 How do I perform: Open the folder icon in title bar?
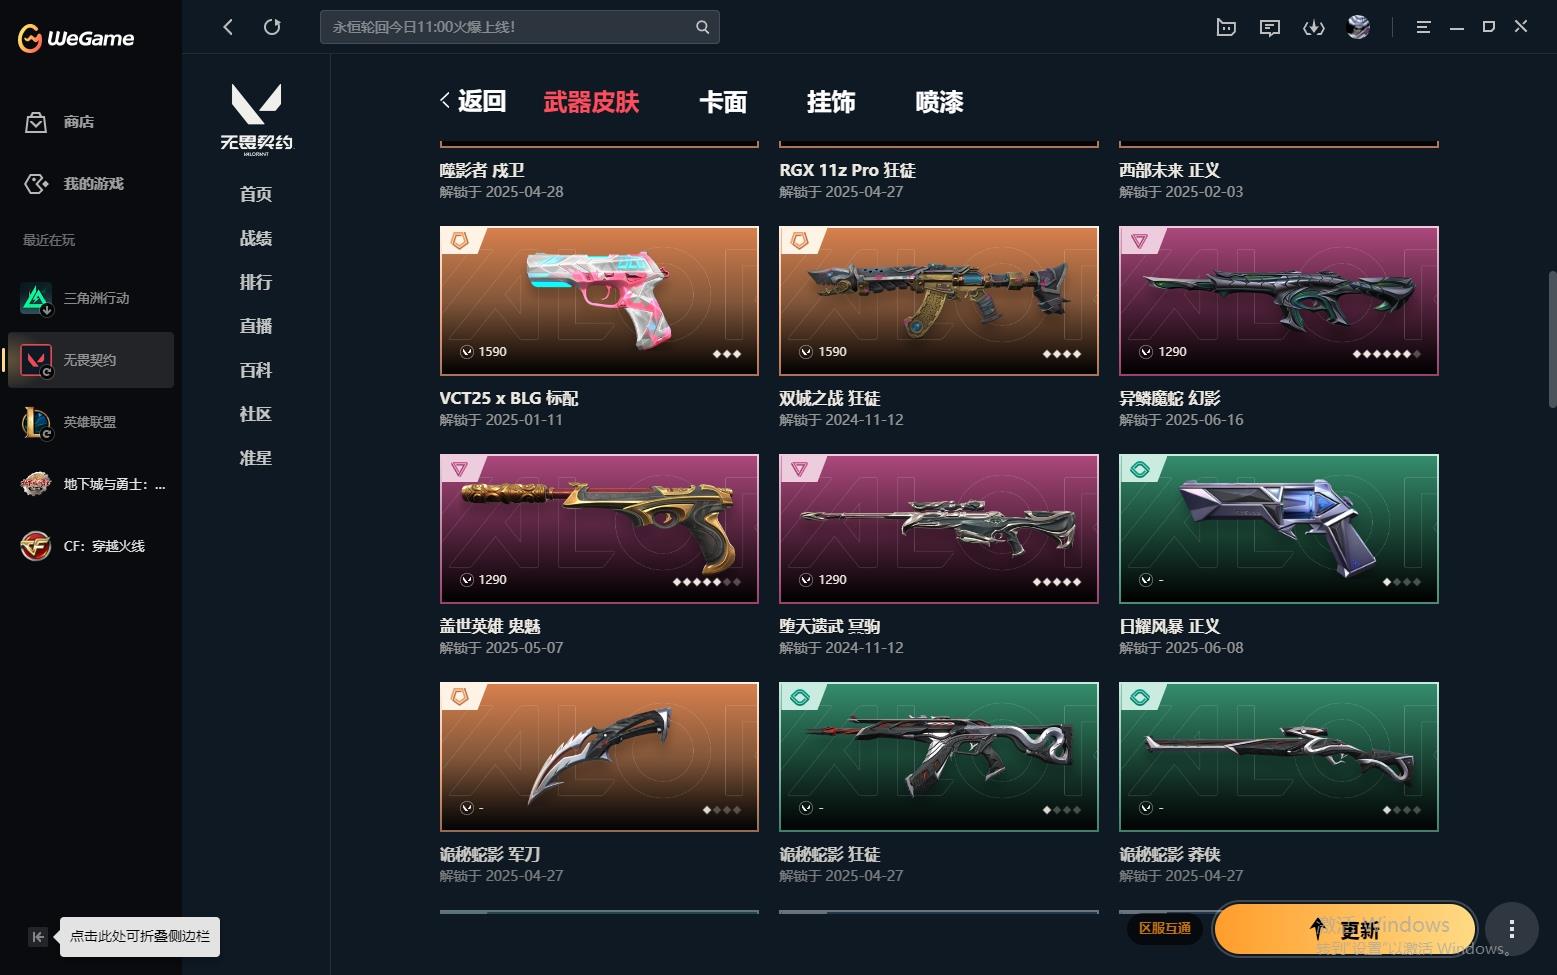1226,27
